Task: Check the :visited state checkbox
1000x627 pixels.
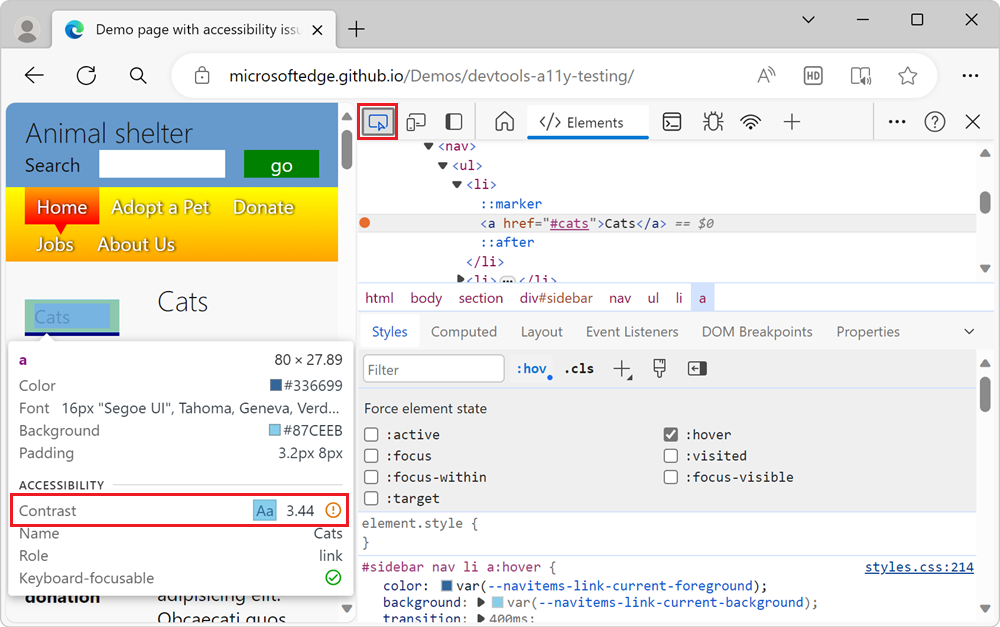Action: (671, 455)
